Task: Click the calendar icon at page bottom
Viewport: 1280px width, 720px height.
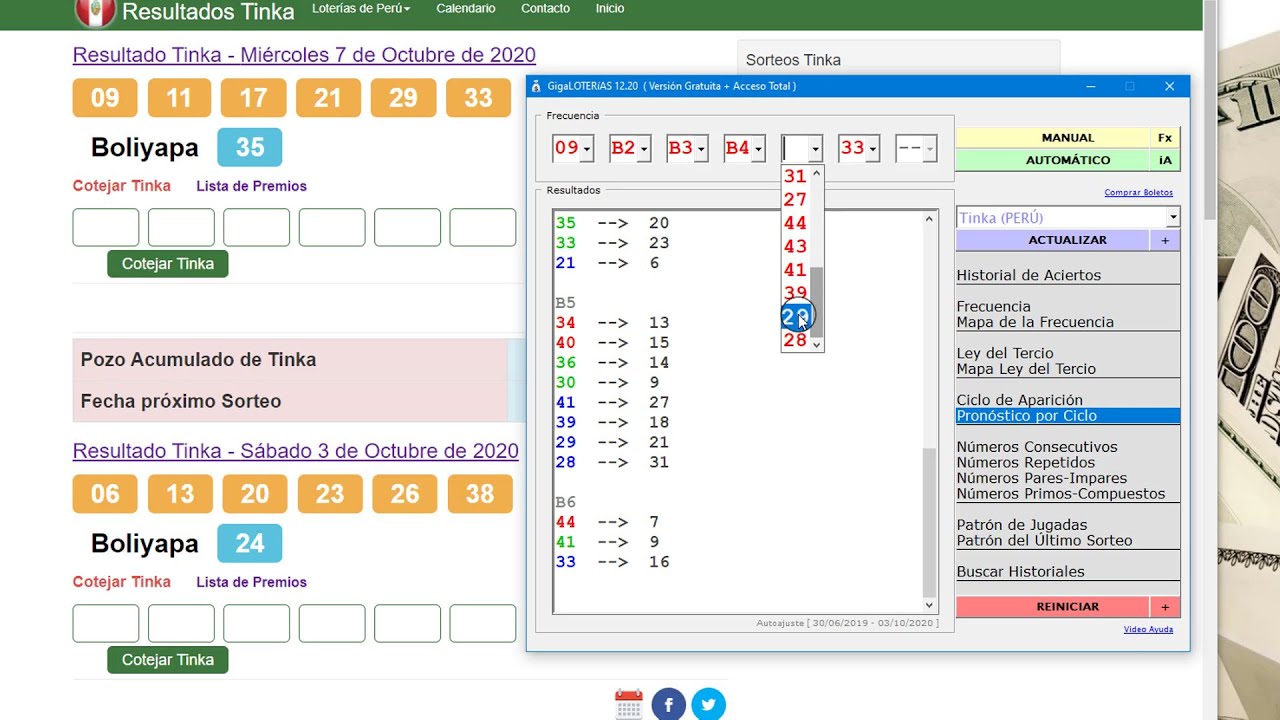Action: [x=629, y=704]
